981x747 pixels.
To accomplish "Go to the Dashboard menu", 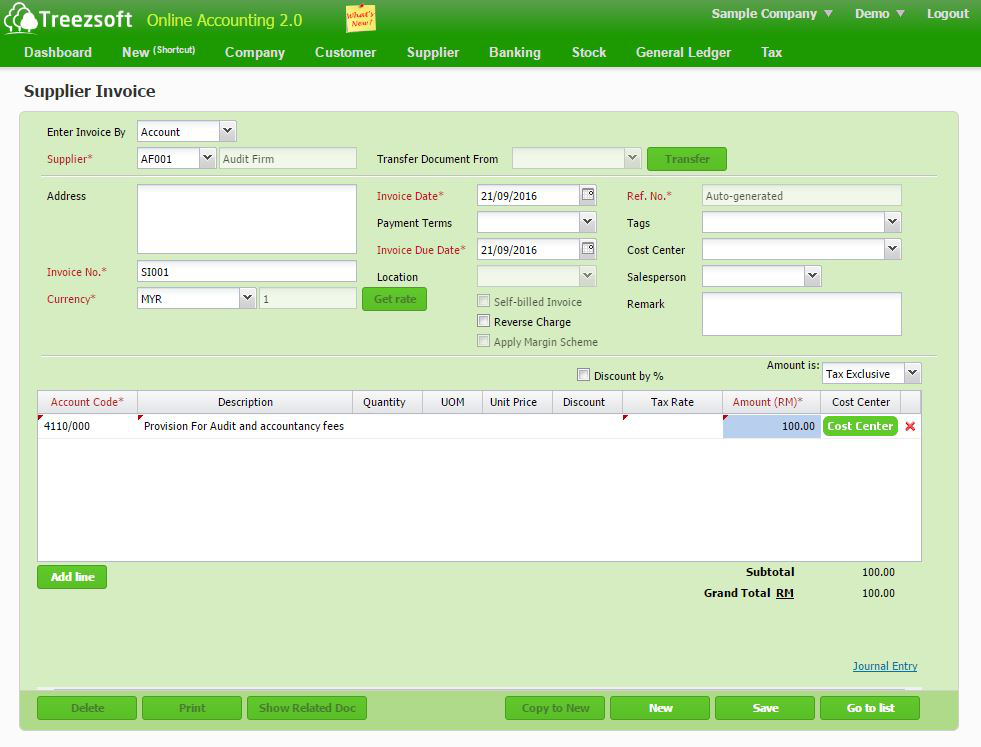I will [58, 53].
